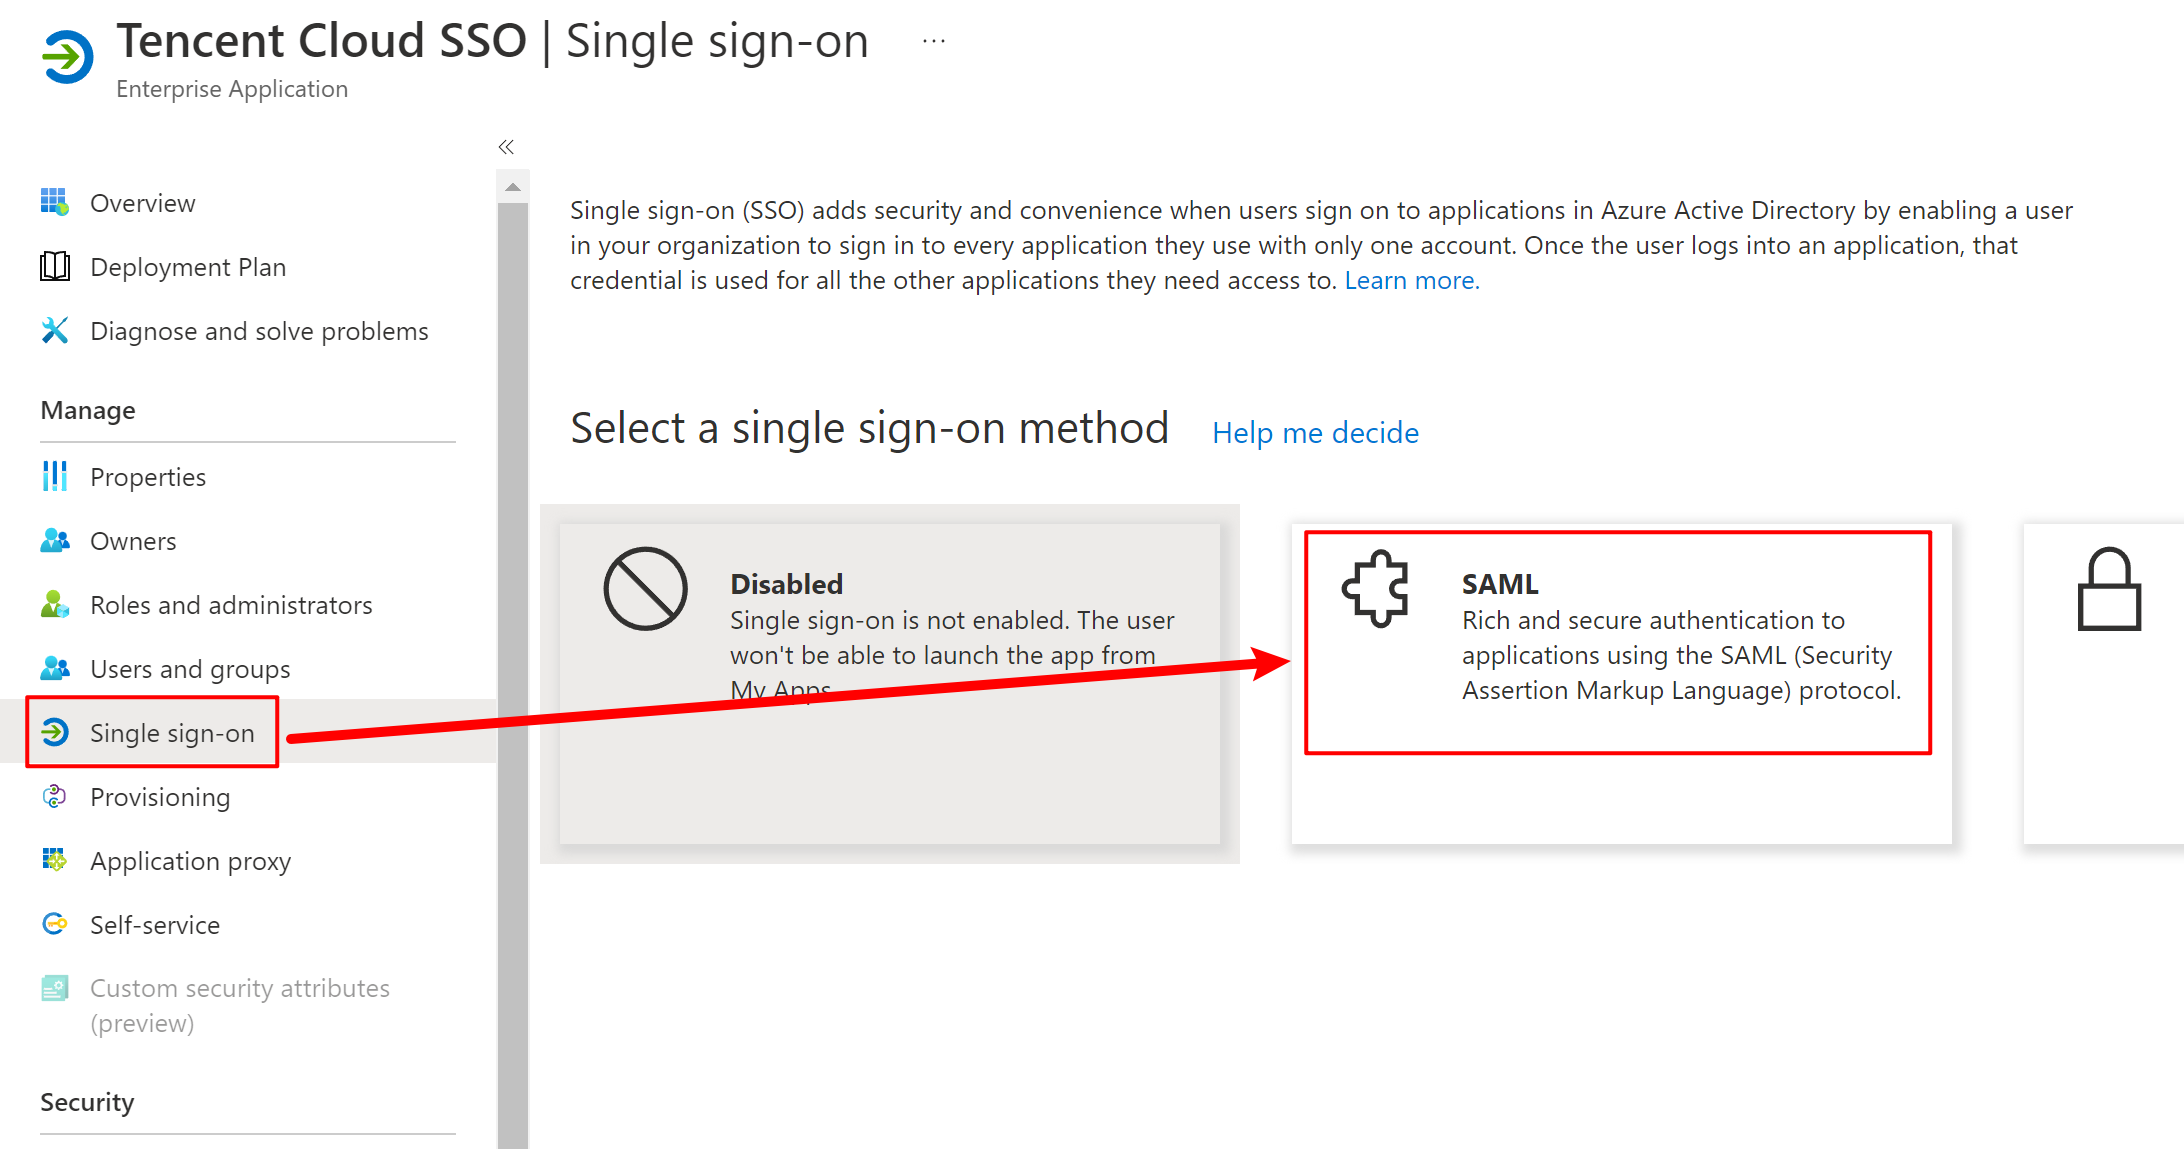Click the Provisioning cycle icon

coord(55,797)
